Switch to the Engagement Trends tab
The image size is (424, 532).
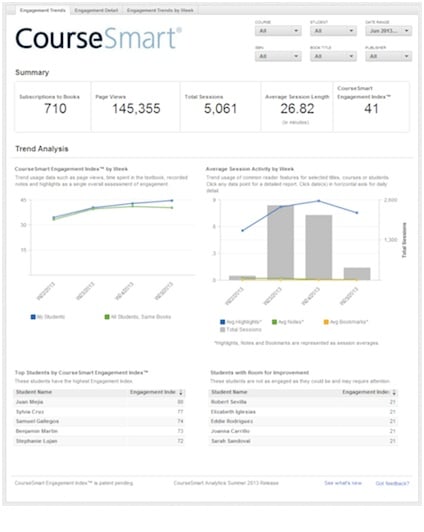pos(42,10)
